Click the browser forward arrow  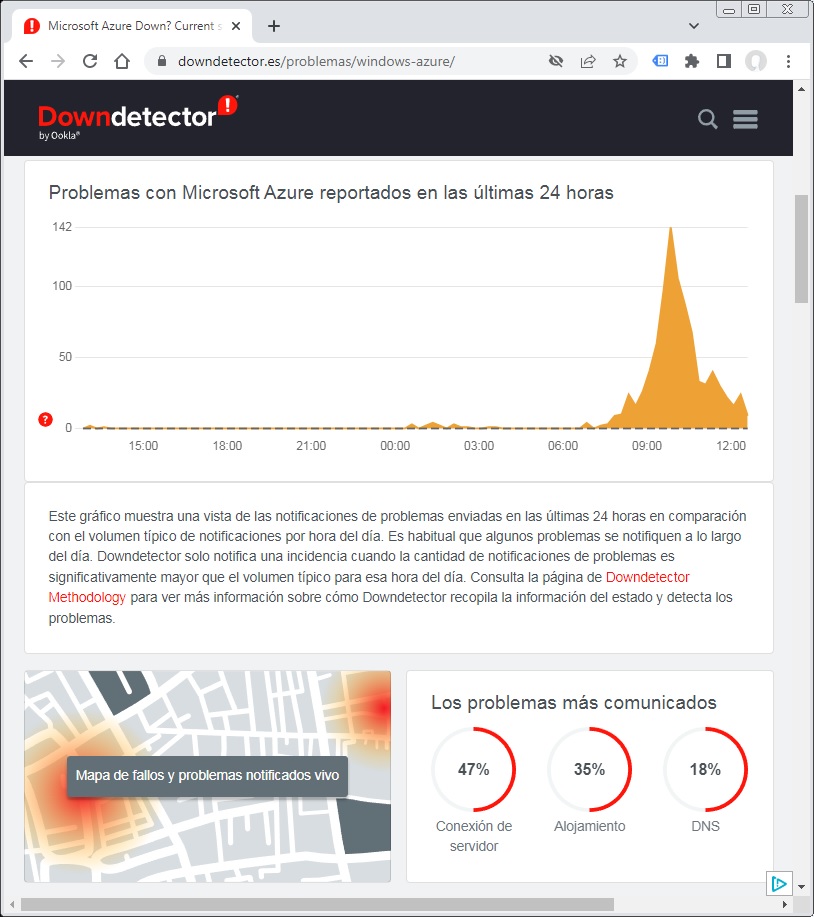pyautogui.click(x=58, y=61)
